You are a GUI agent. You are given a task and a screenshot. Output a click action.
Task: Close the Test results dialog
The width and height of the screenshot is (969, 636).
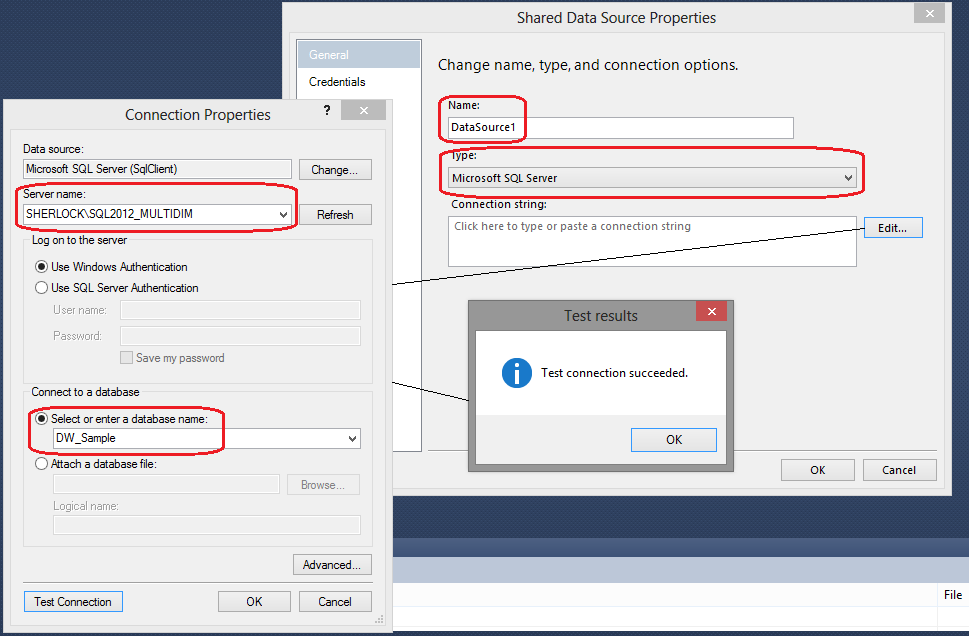point(711,312)
